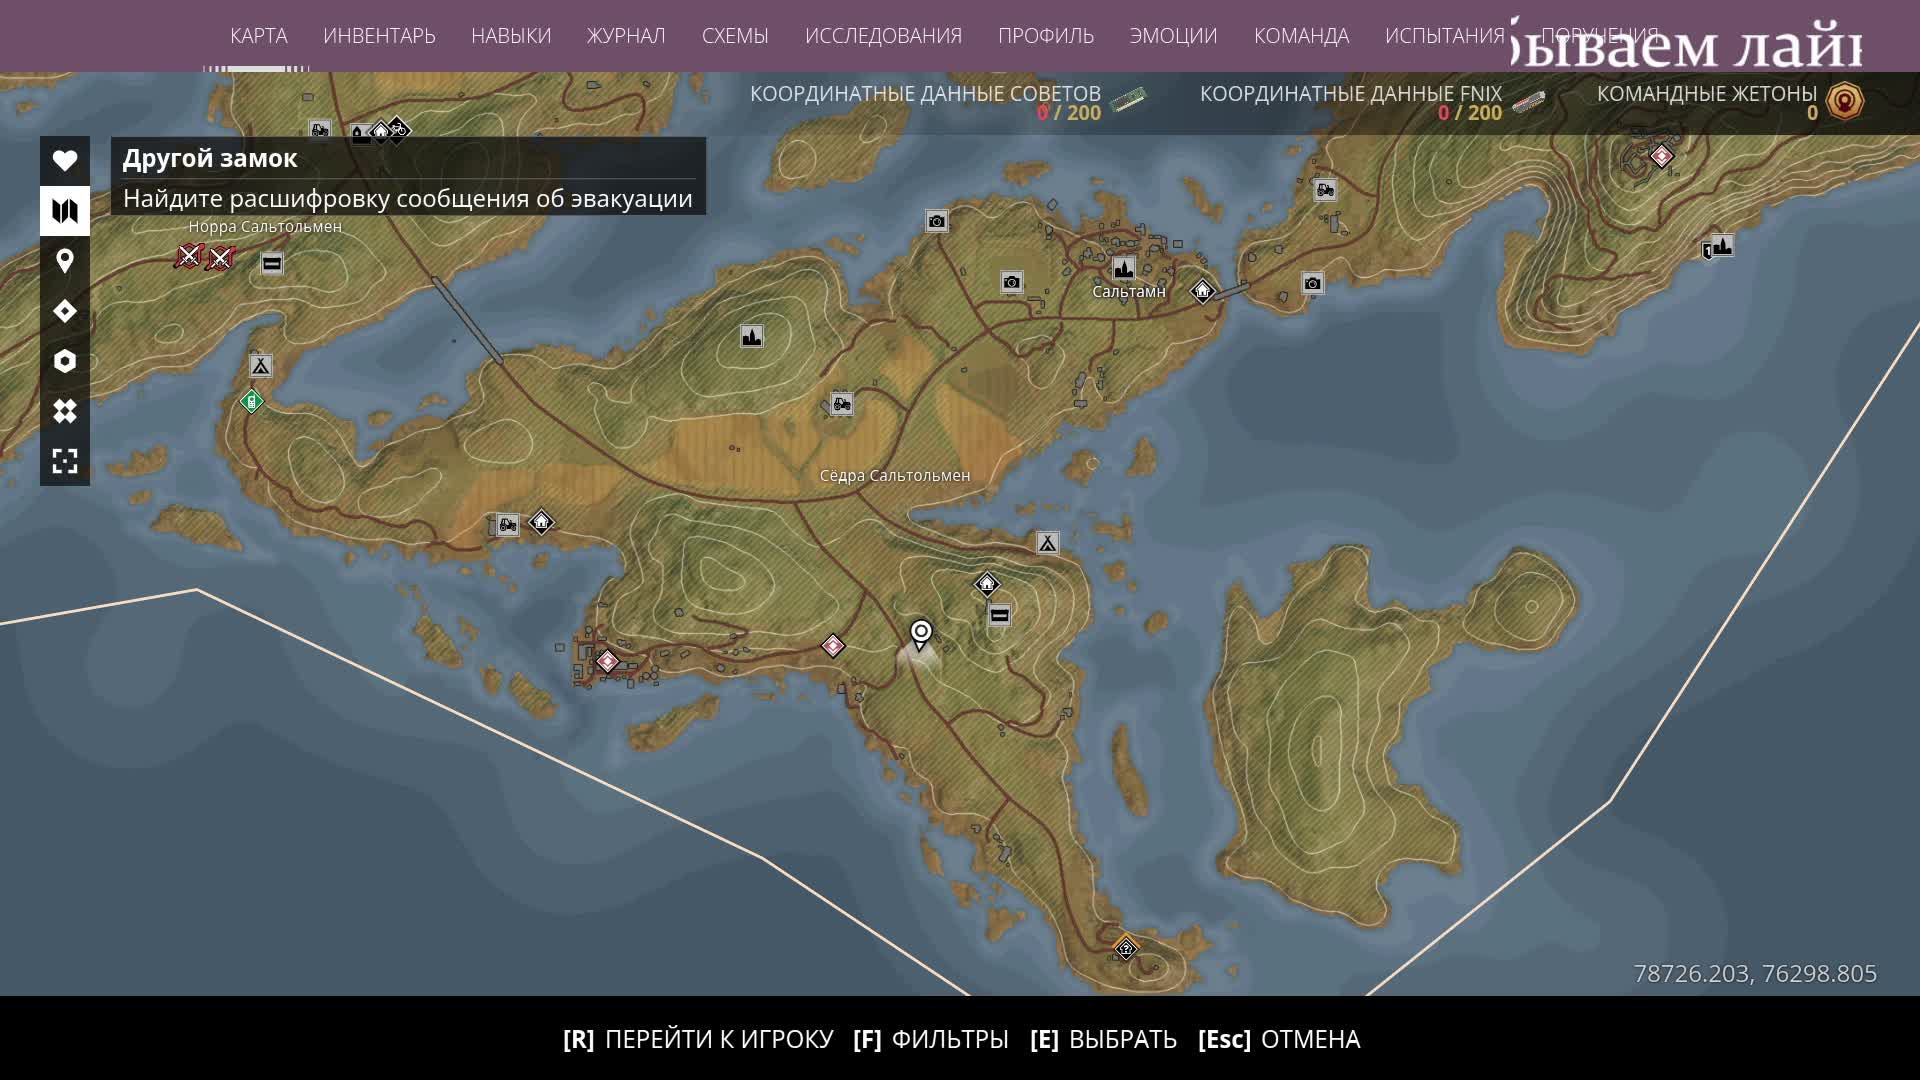Switch to the КОМАНДА tab

(x=1301, y=36)
